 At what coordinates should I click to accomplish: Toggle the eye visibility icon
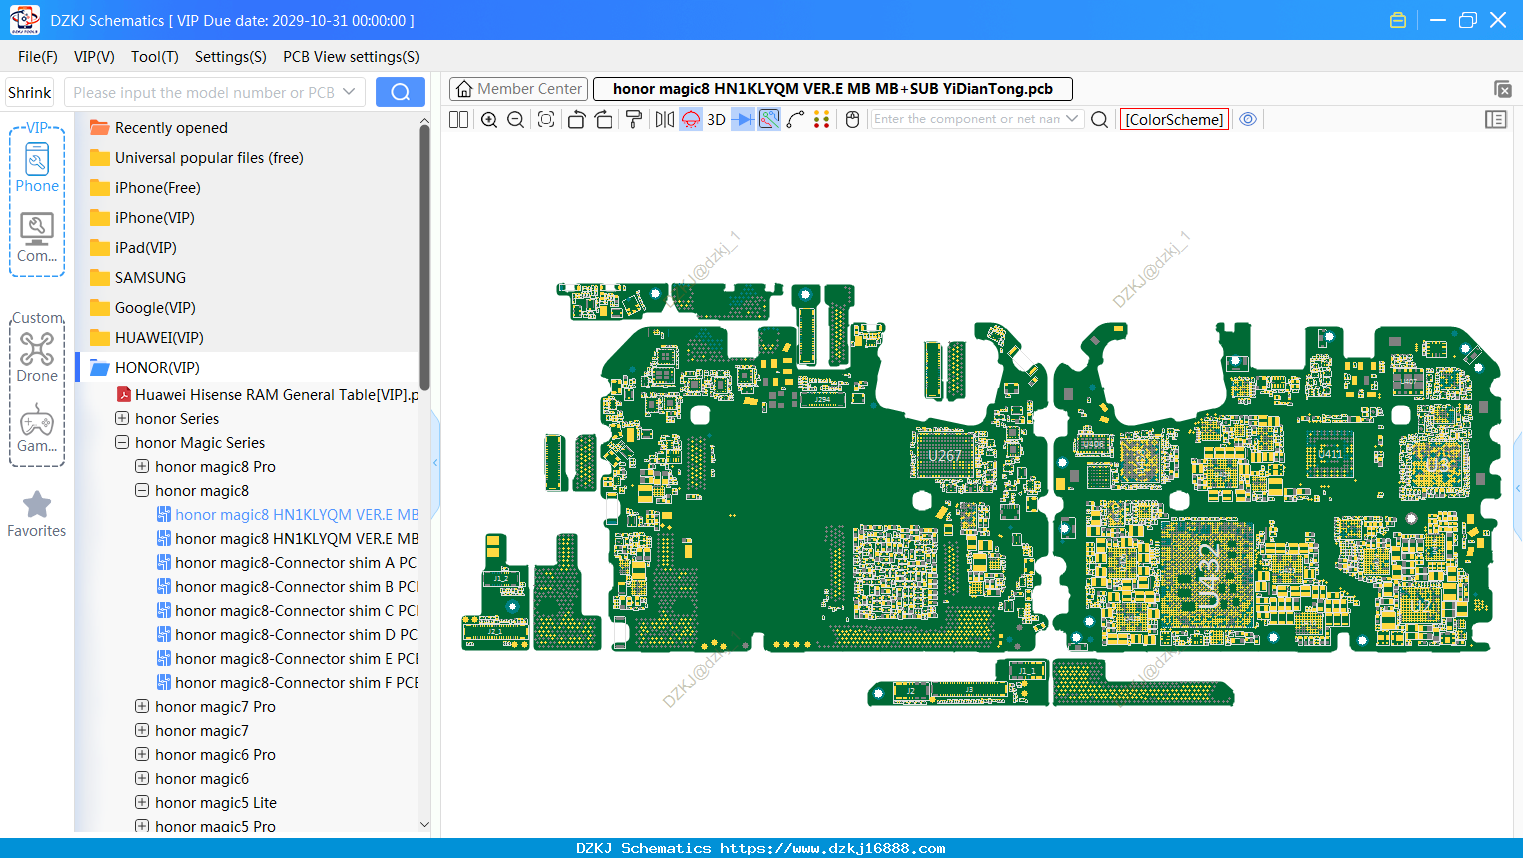point(1248,119)
